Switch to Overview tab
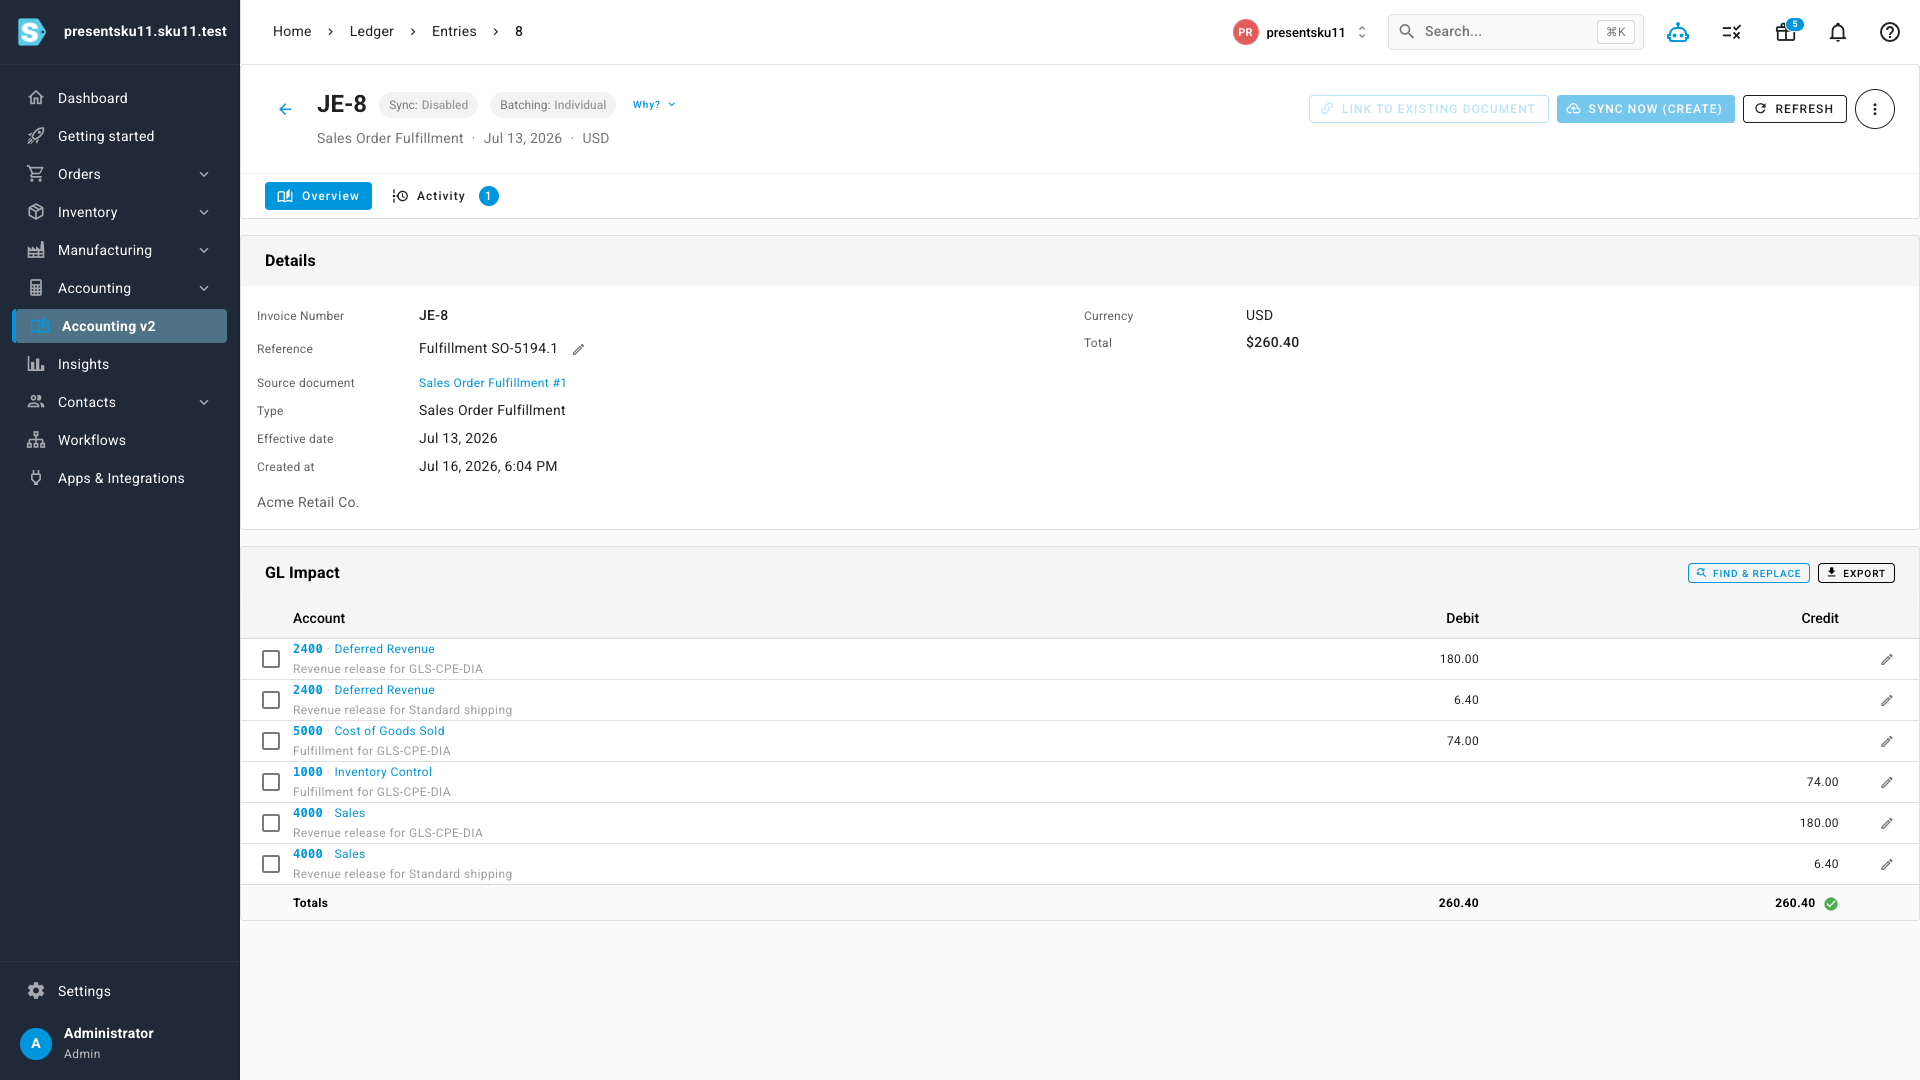The width and height of the screenshot is (1920, 1080). (x=318, y=196)
